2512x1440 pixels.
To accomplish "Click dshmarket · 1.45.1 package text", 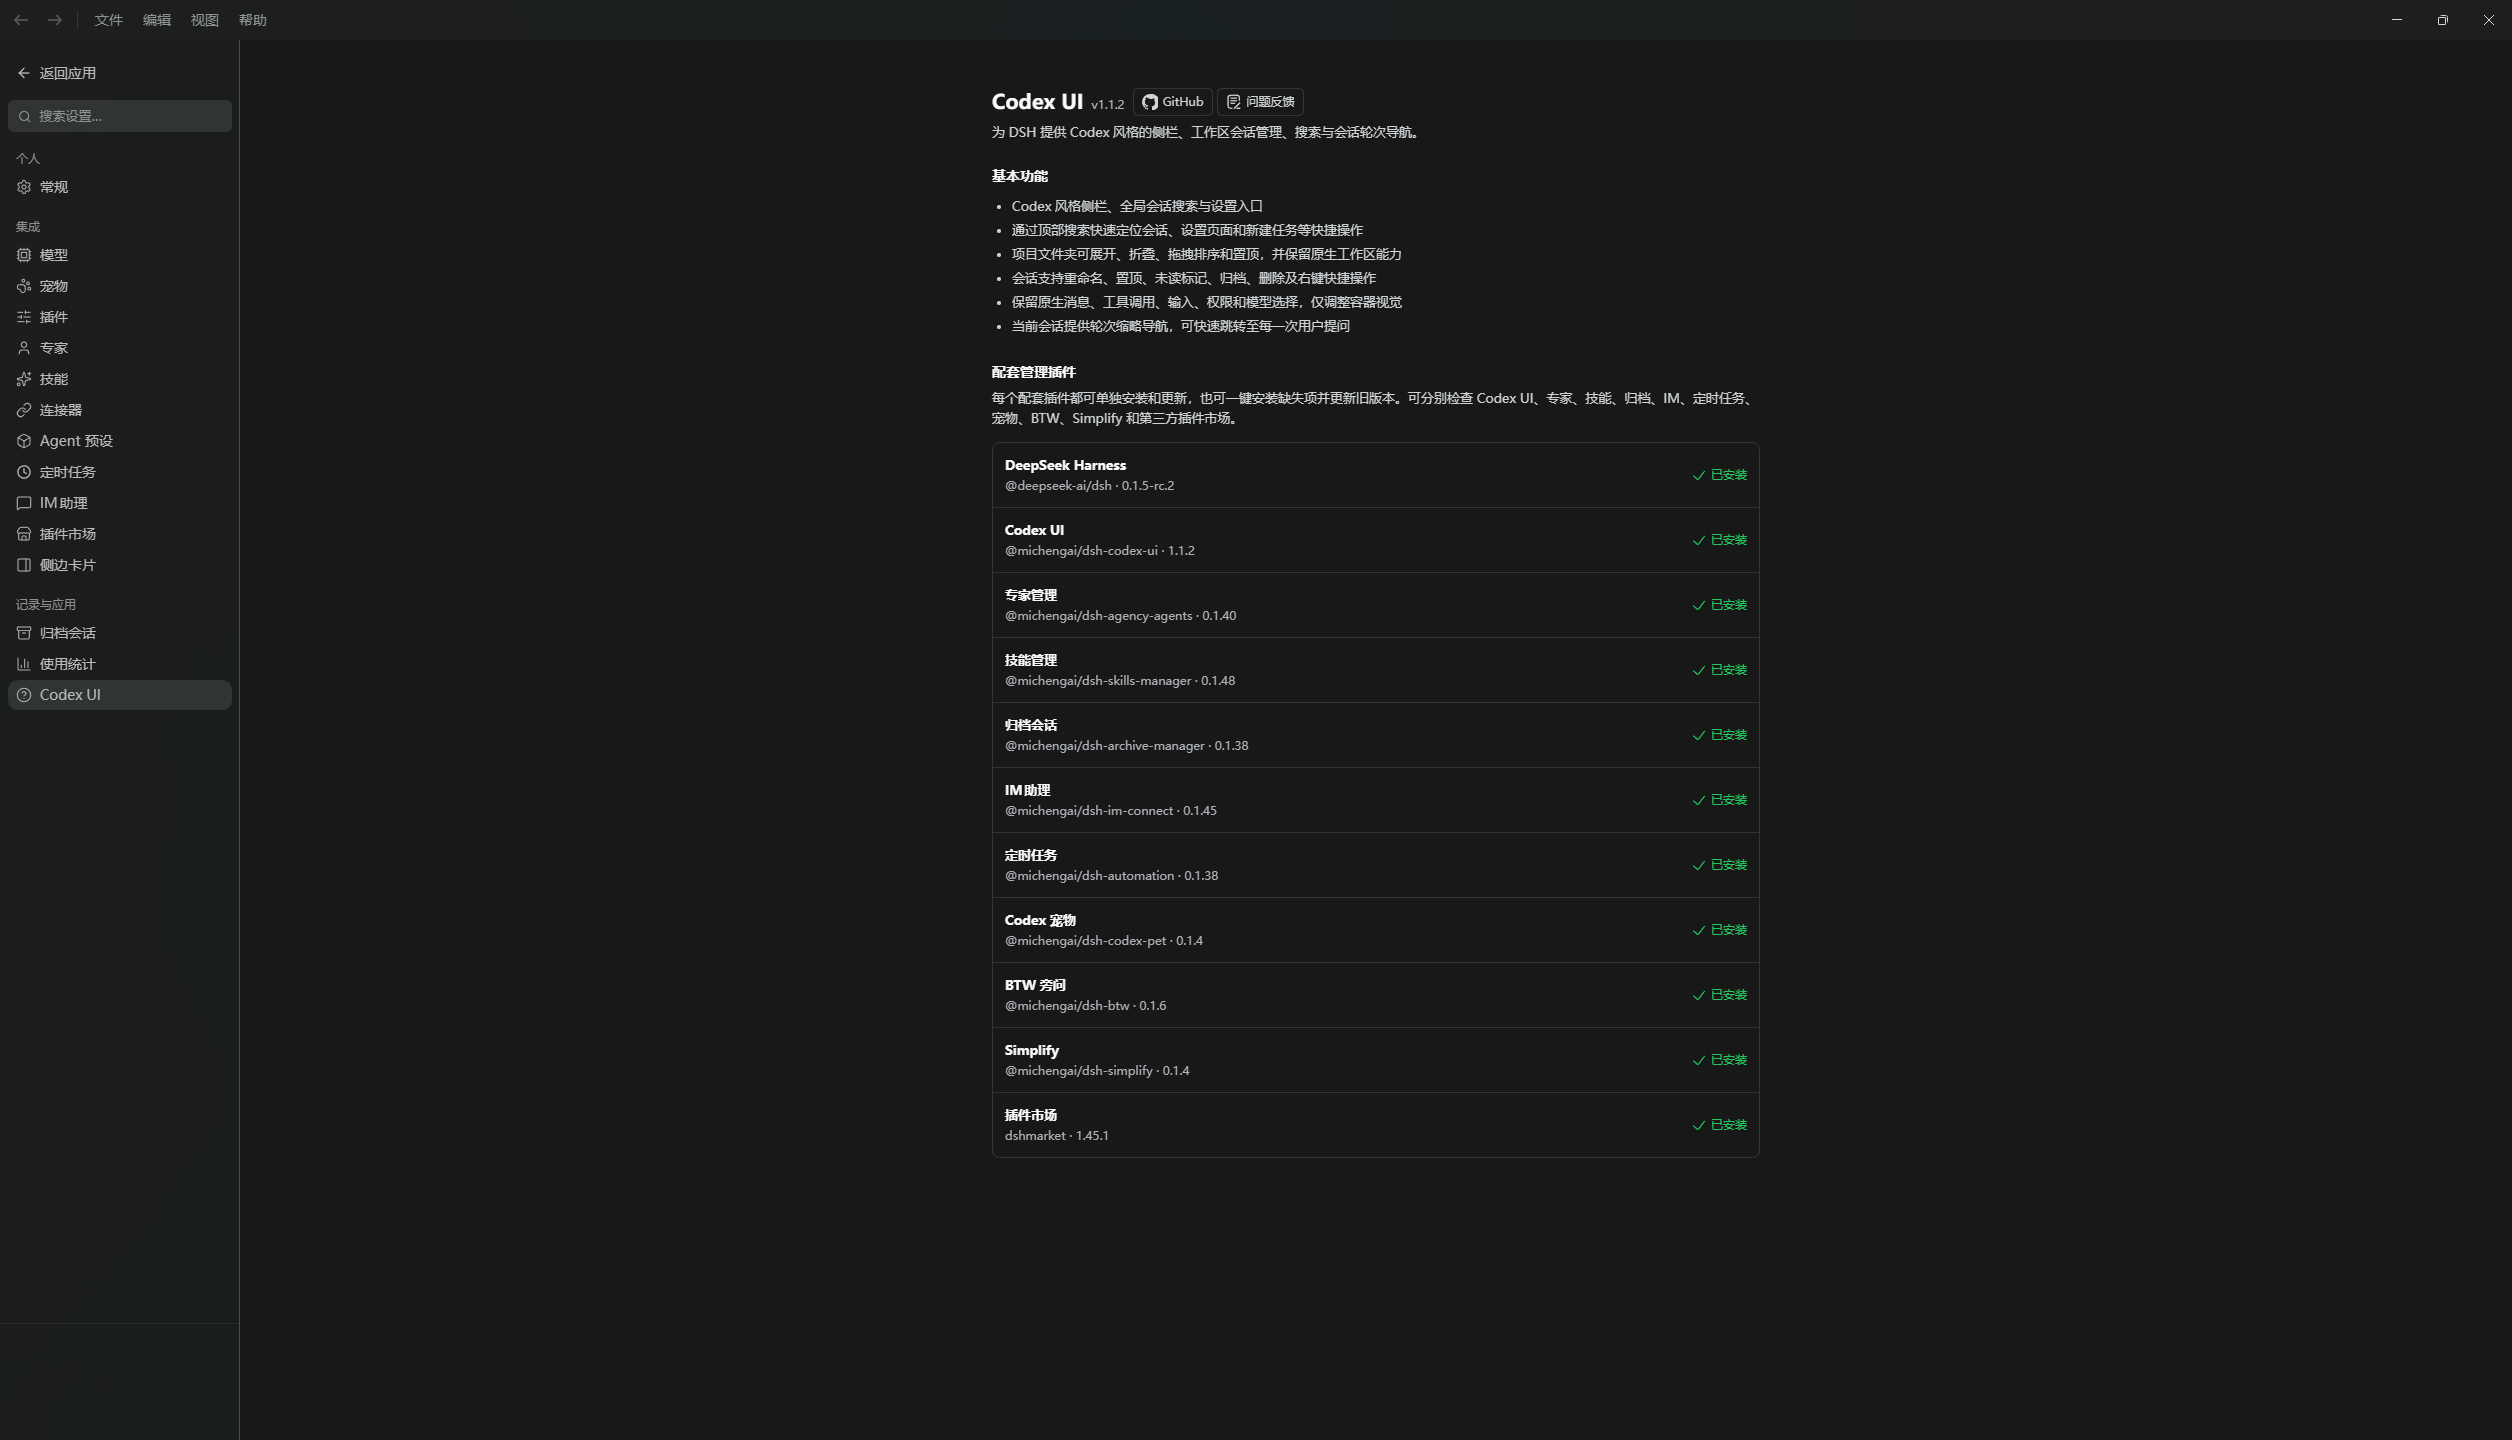I will point(1056,1136).
